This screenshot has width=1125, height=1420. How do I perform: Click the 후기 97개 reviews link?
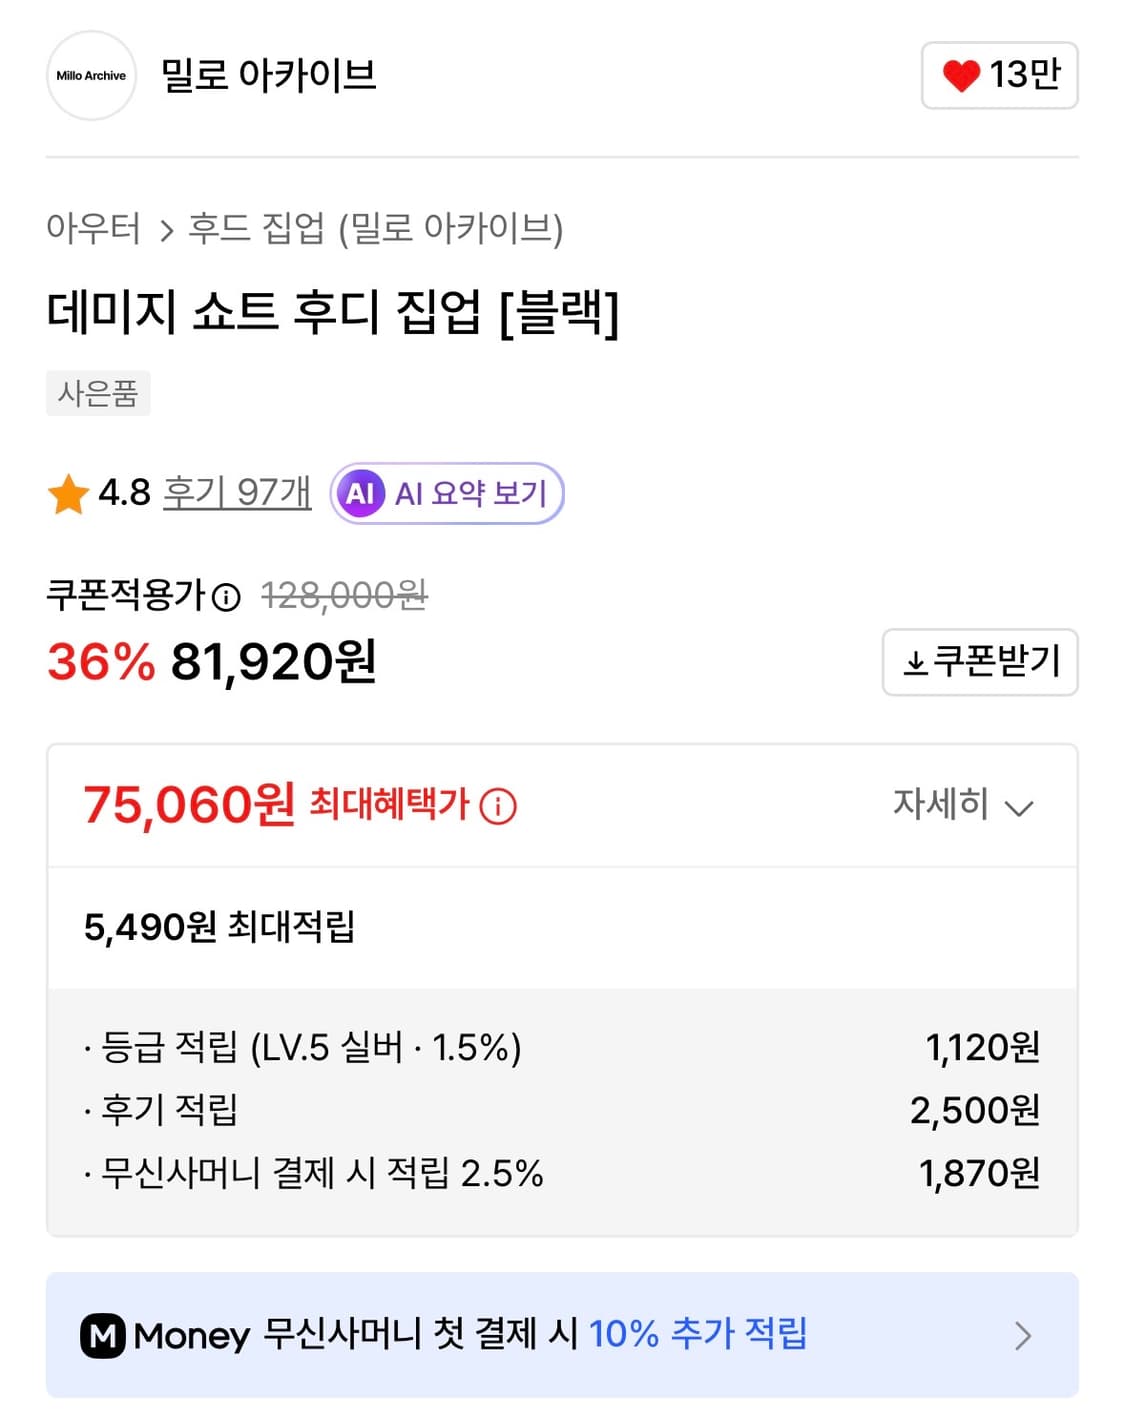click(236, 491)
